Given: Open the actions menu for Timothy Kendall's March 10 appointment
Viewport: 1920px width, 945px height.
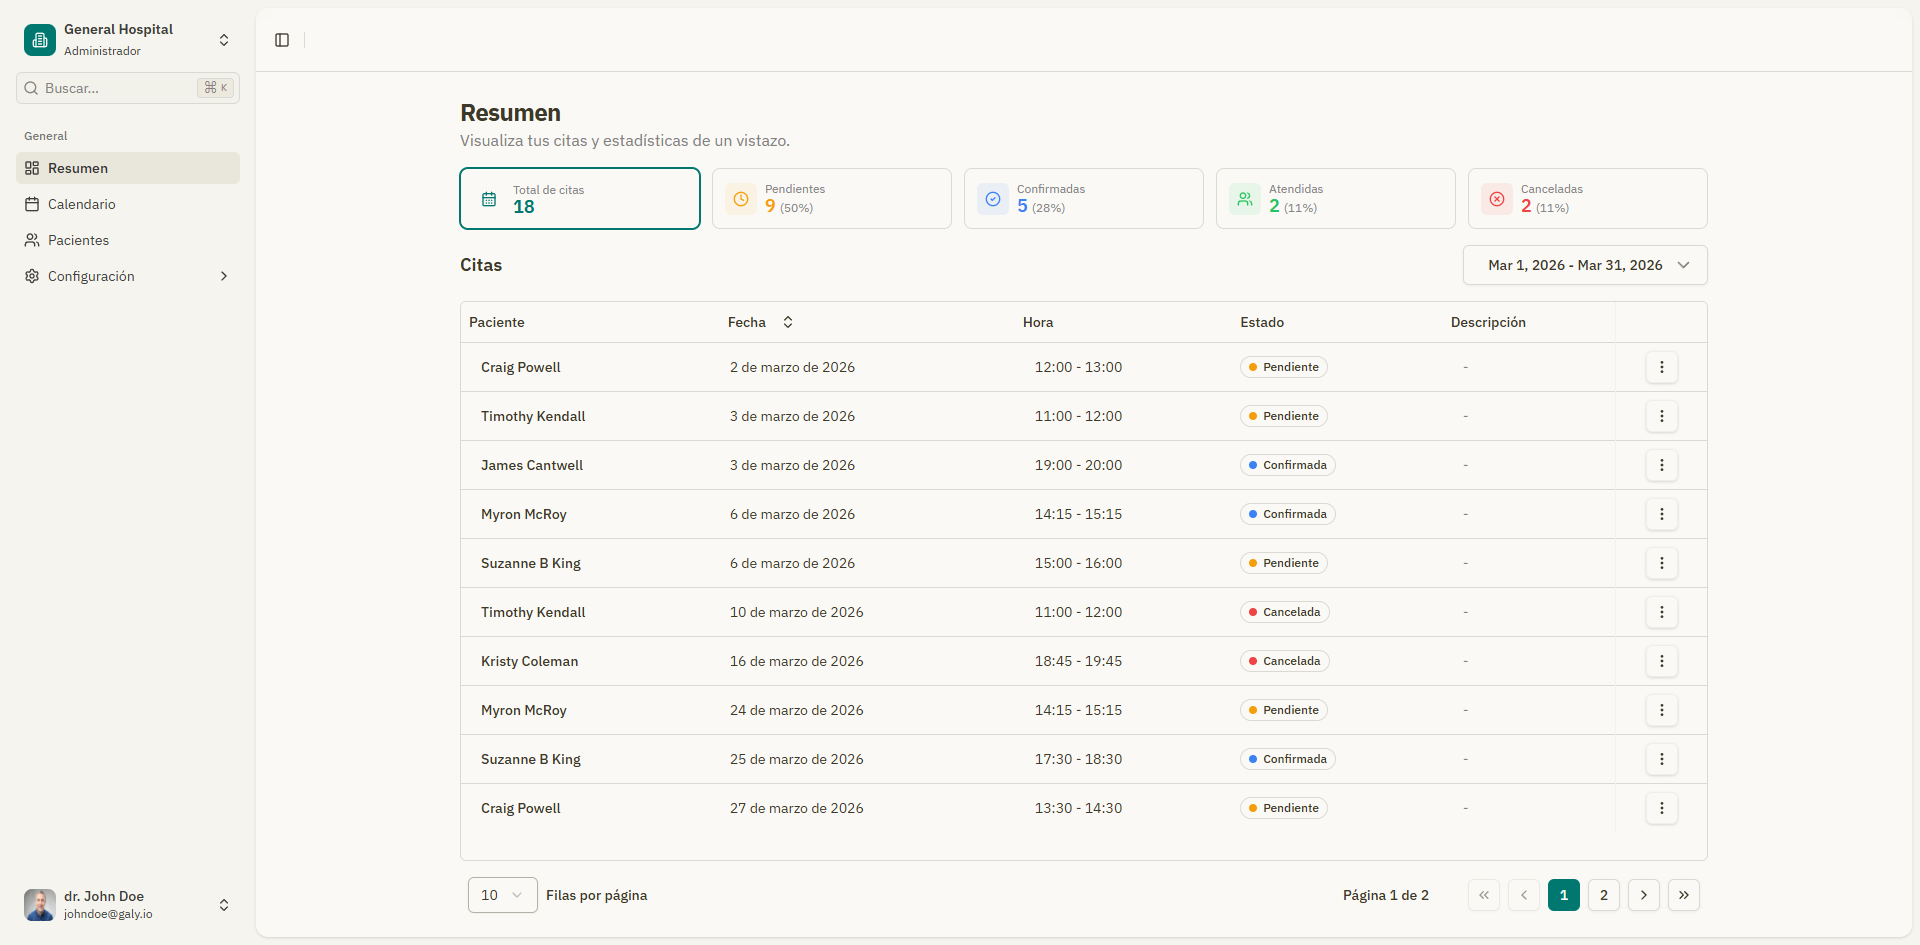Looking at the screenshot, I should [x=1662, y=612].
